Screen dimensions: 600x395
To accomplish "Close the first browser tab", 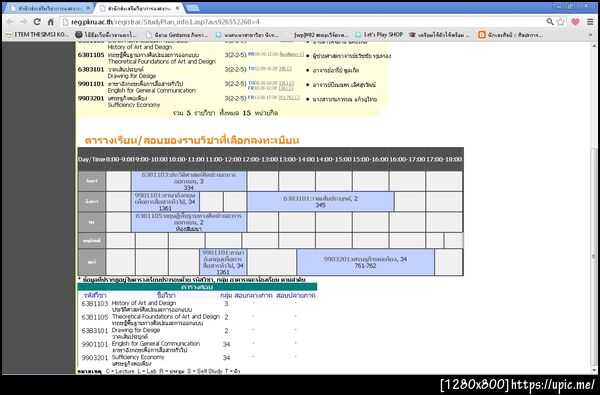I will [88, 8].
